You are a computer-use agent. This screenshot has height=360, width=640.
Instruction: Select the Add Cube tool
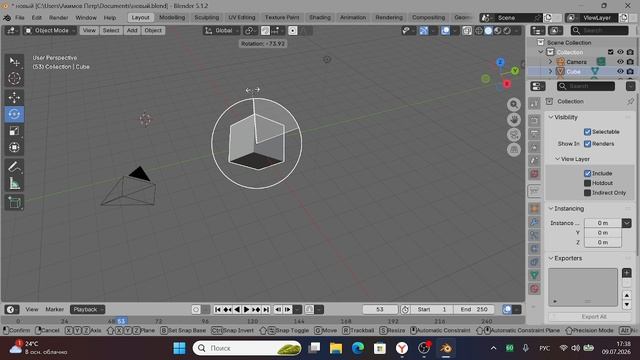point(14,202)
